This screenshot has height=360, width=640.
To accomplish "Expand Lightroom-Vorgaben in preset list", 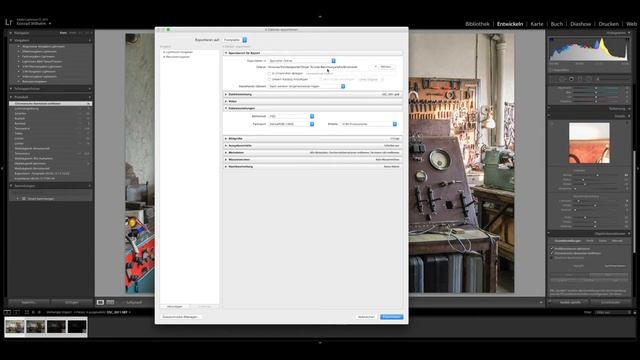I will point(164,52).
